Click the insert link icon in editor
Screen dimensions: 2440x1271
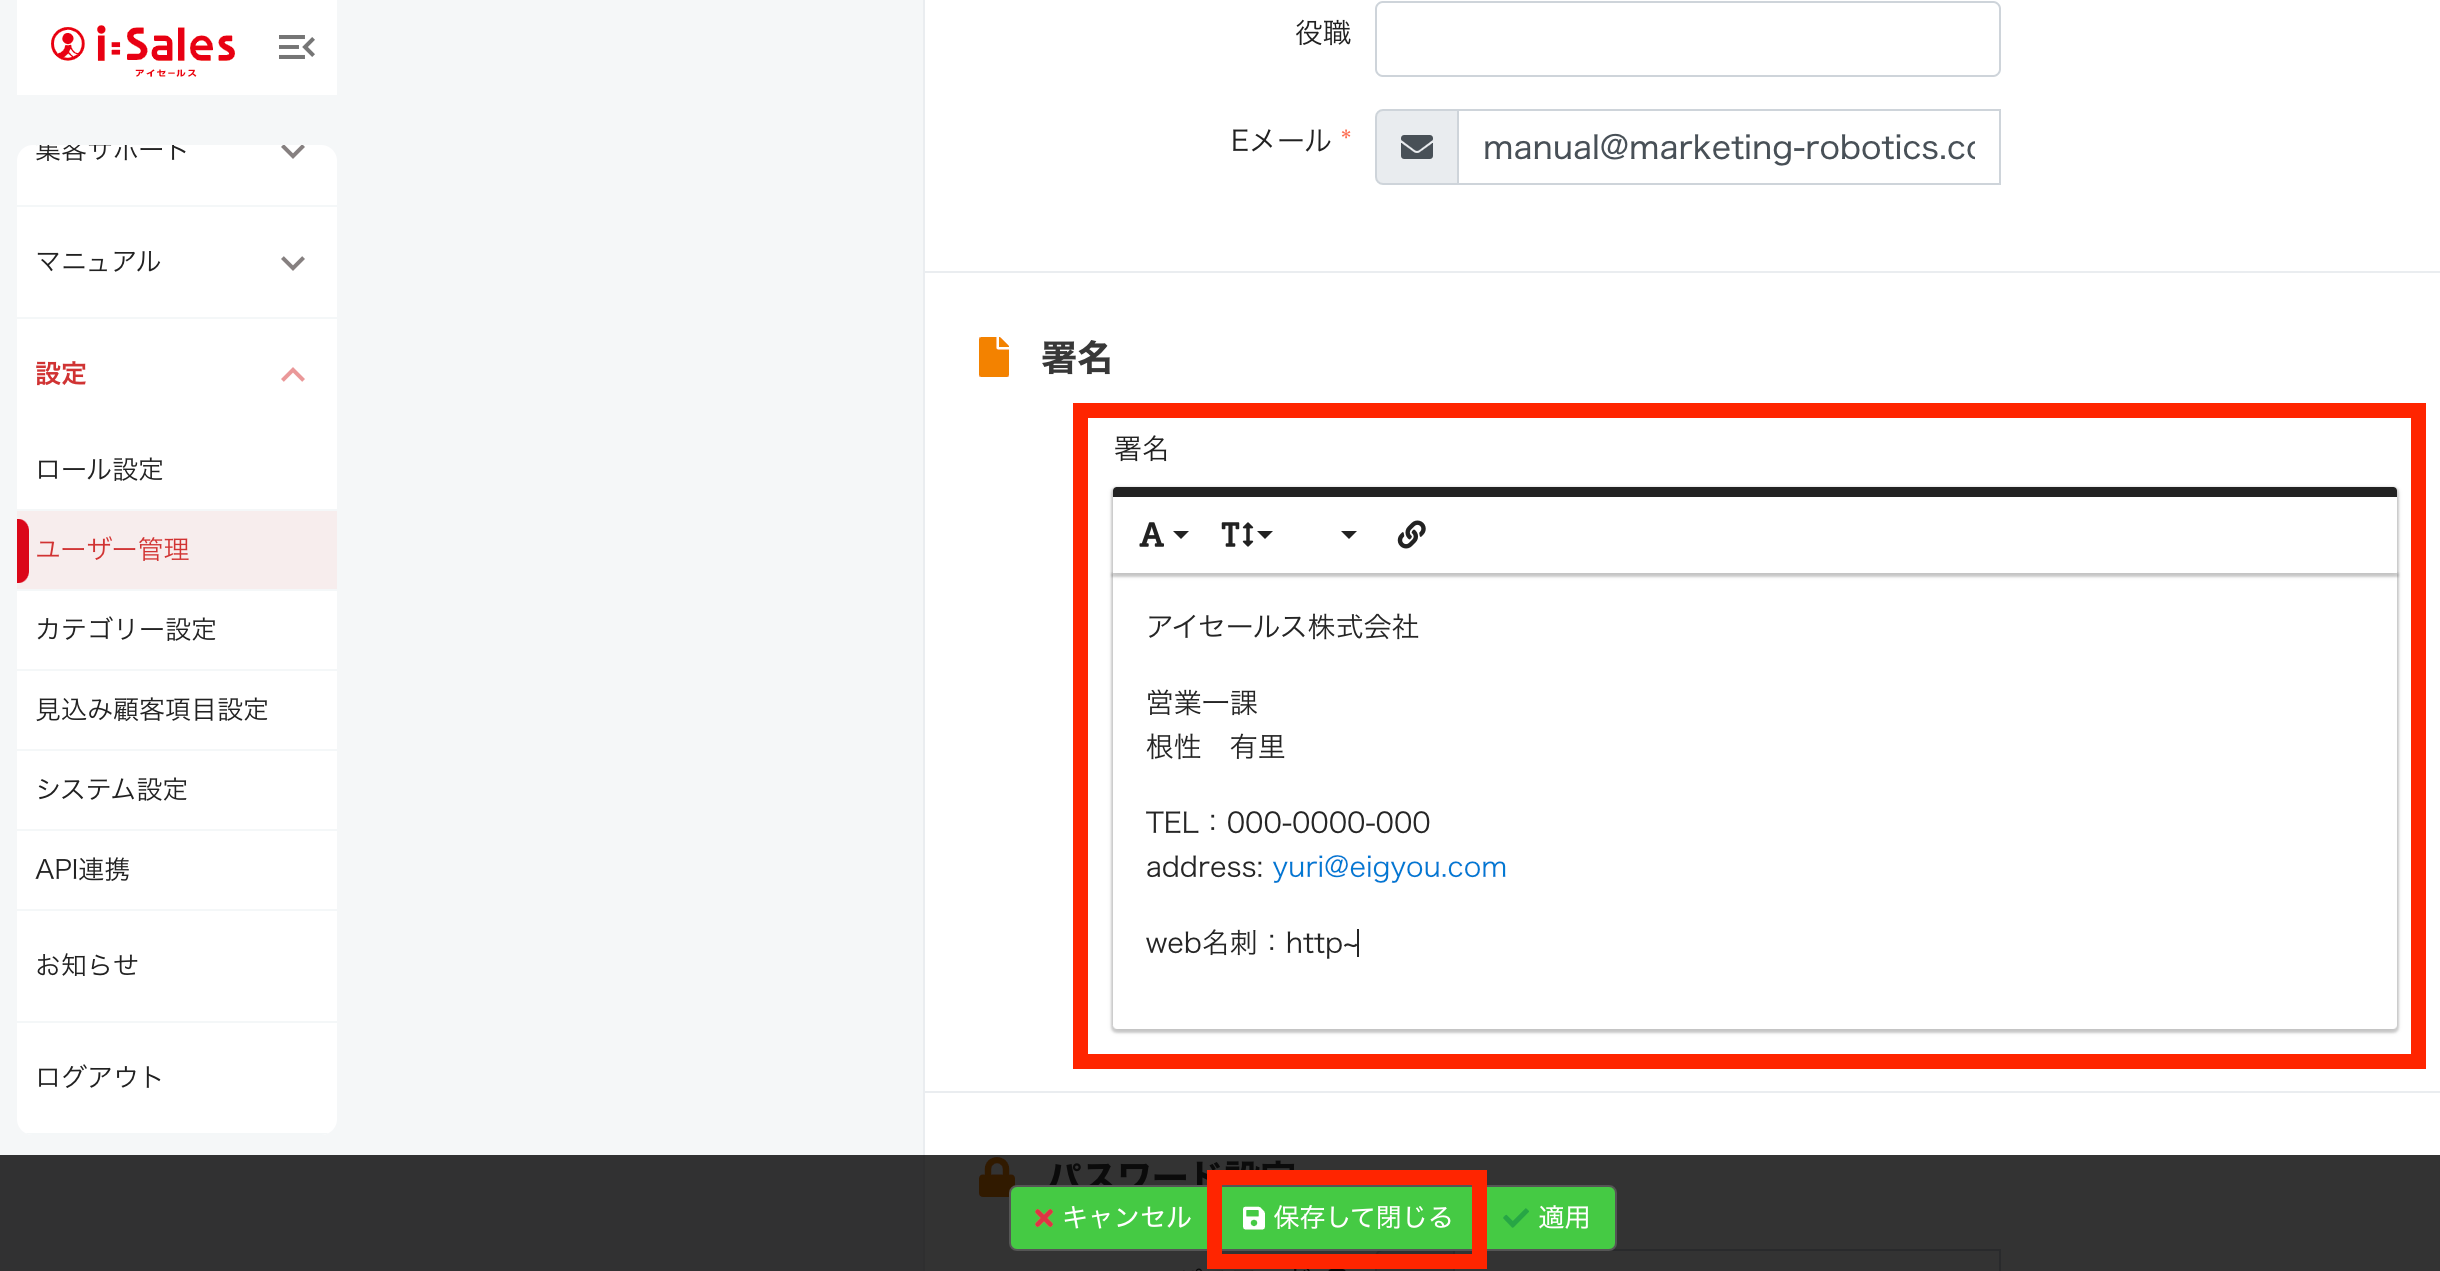point(1411,535)
